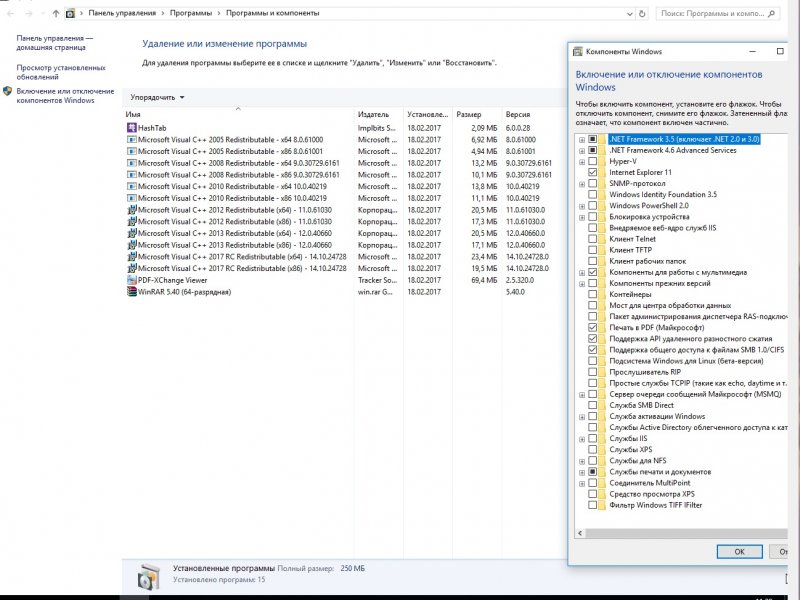Viewport: 800px width, 600px height.
Task: Open the Упорядочить dropdown menu
Action: 157,97
